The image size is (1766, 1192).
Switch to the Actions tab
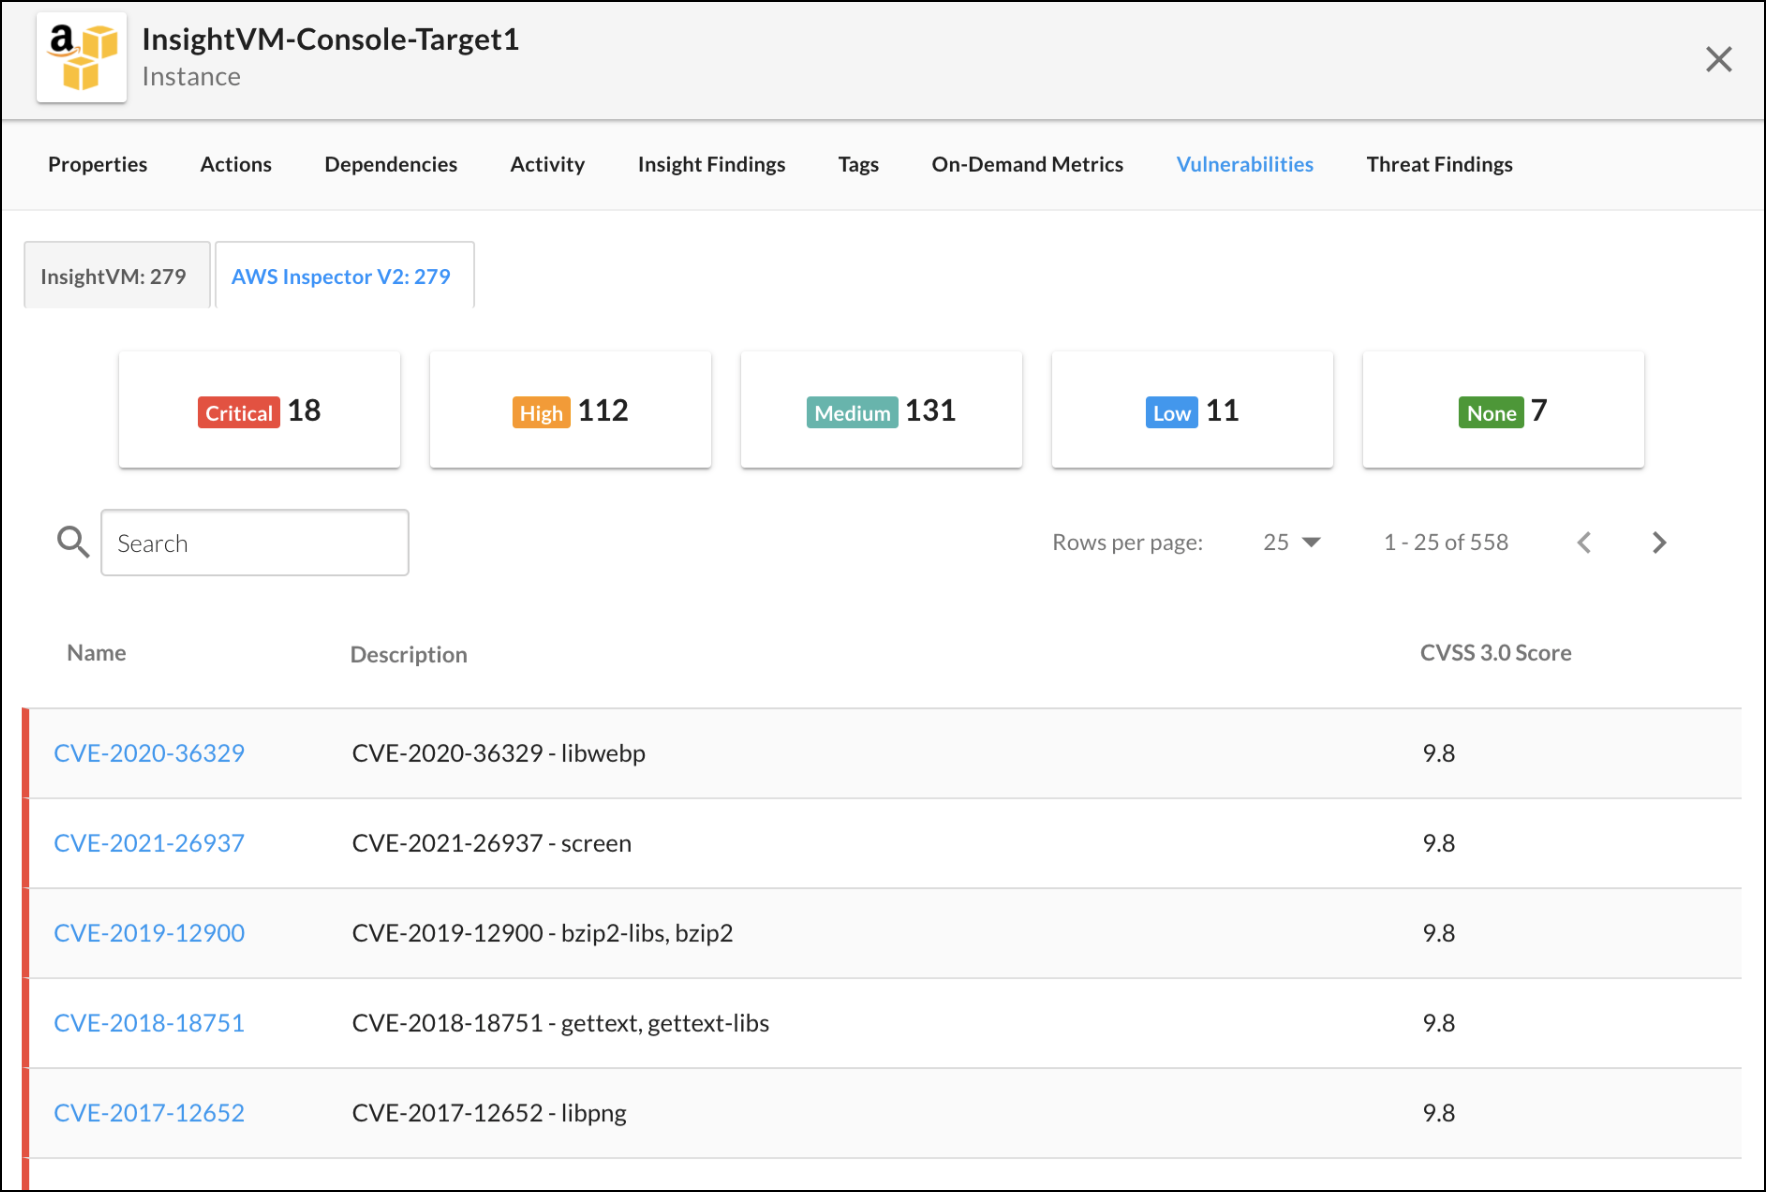click(236, 164)
